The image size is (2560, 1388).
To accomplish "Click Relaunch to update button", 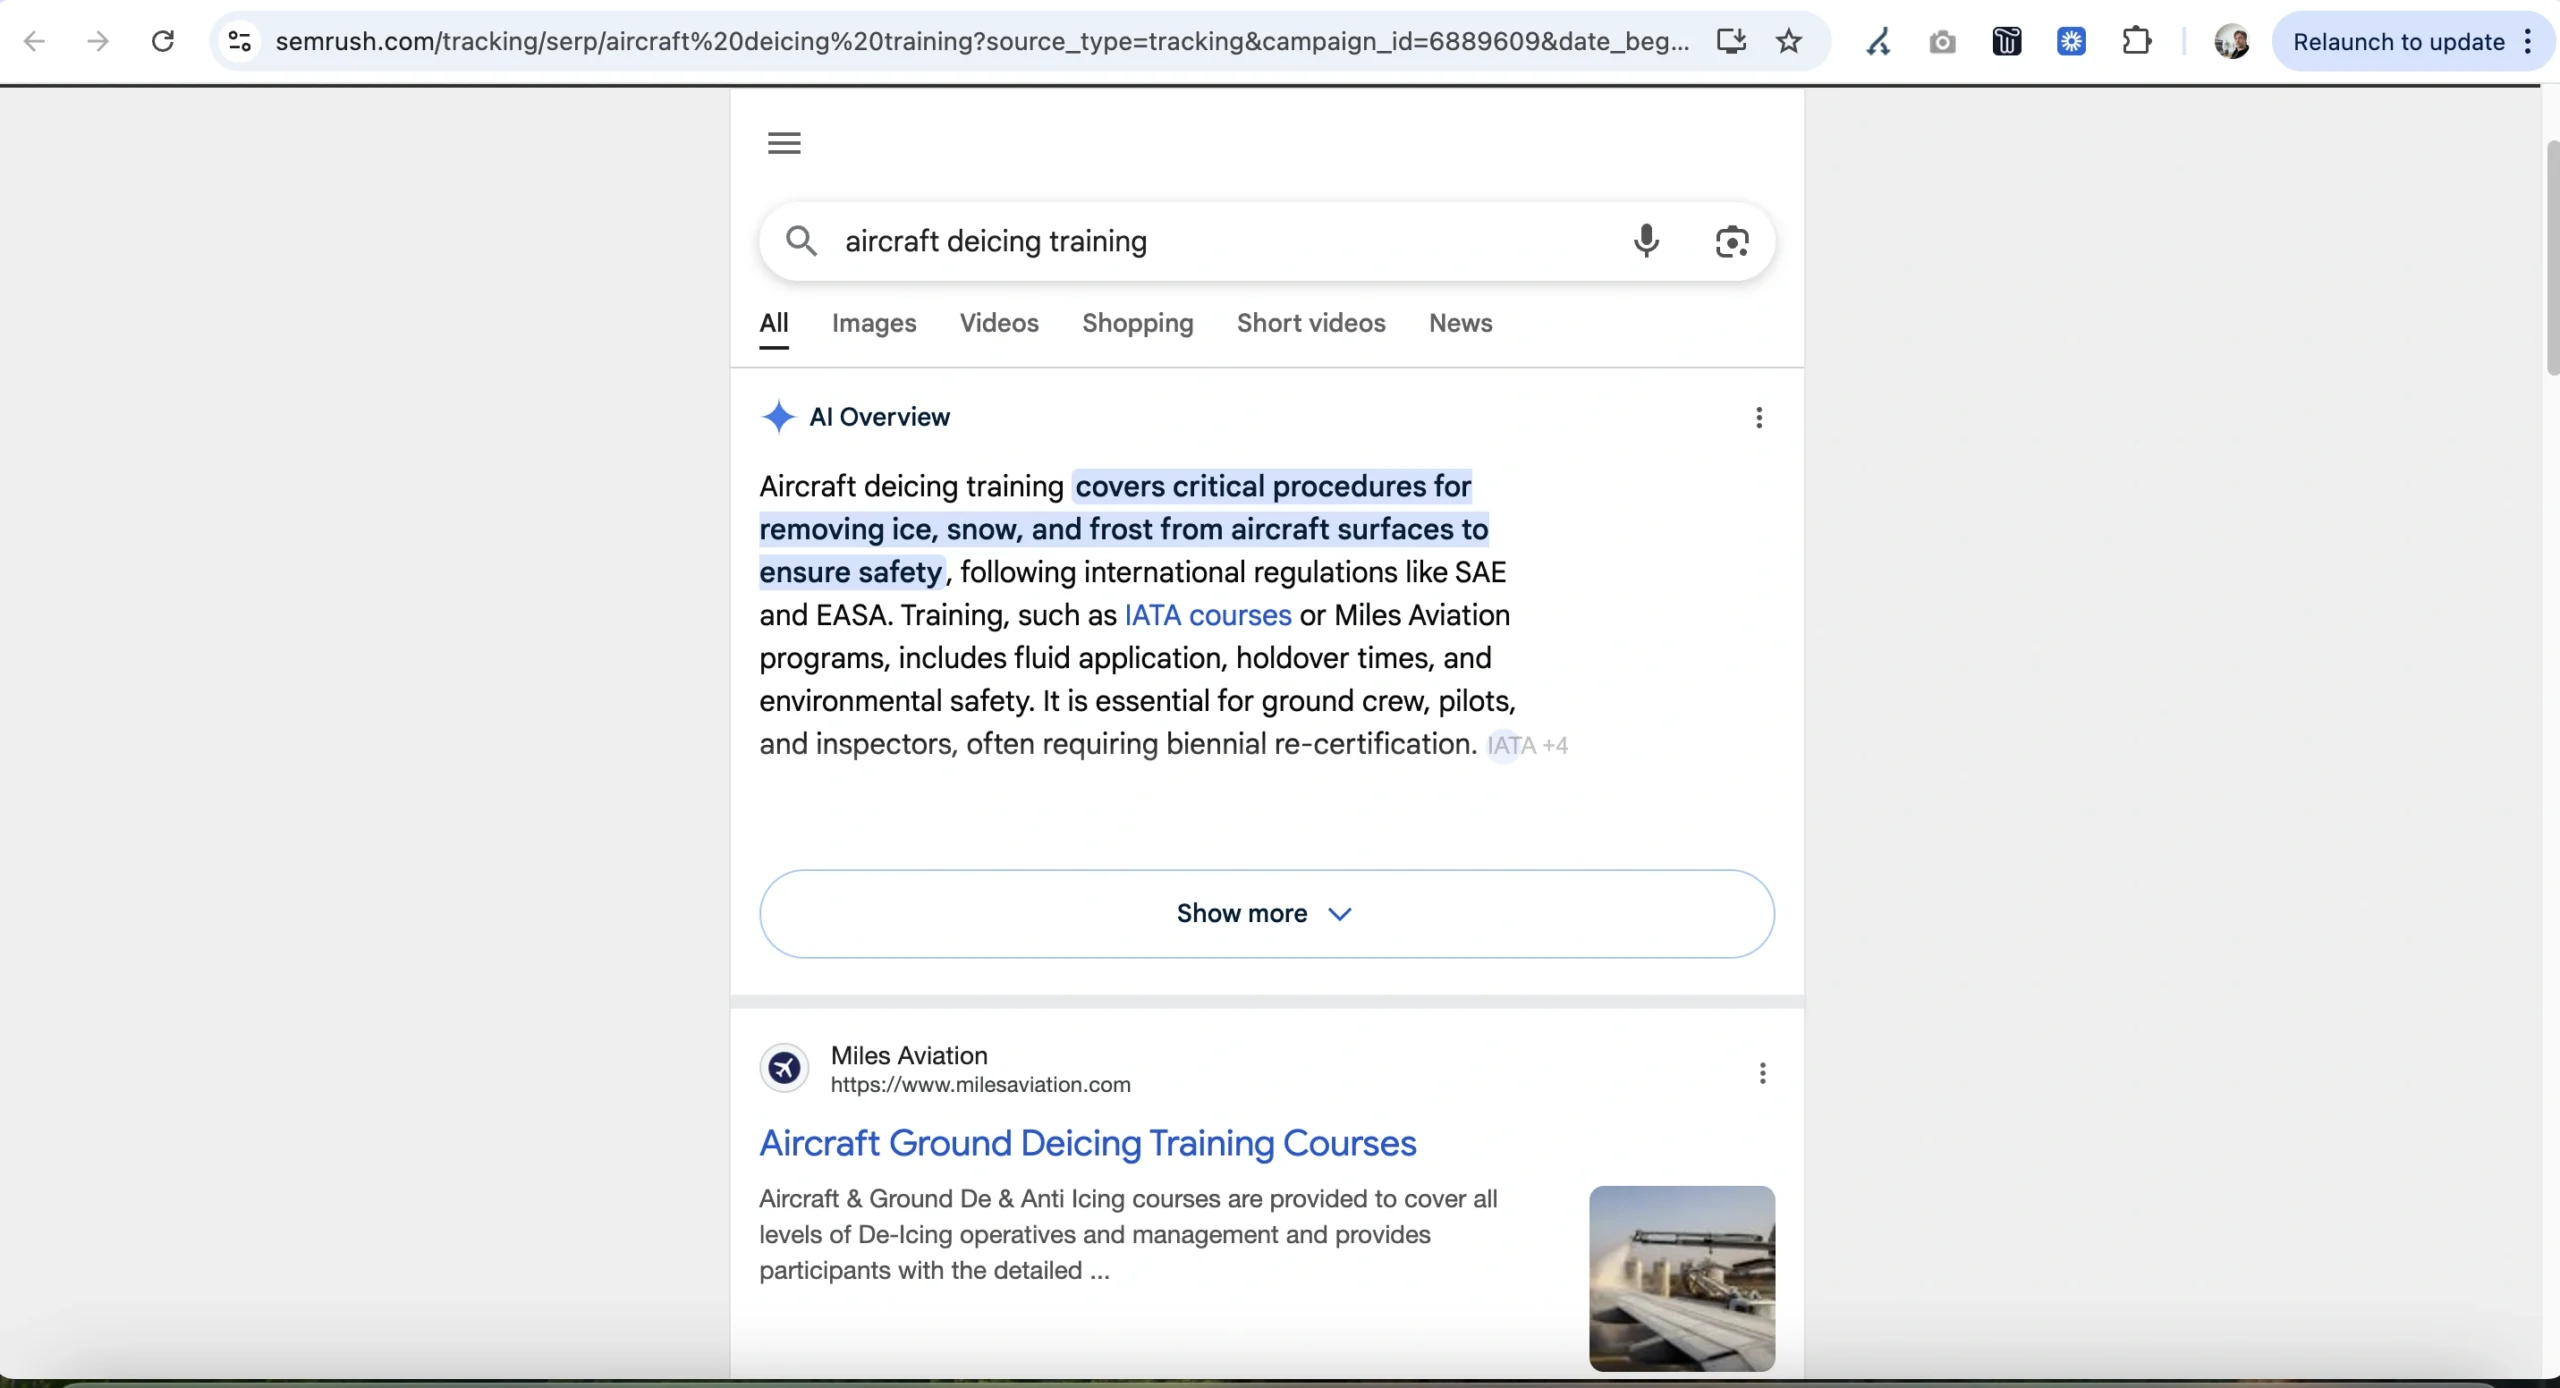I will coord(2398,41).
